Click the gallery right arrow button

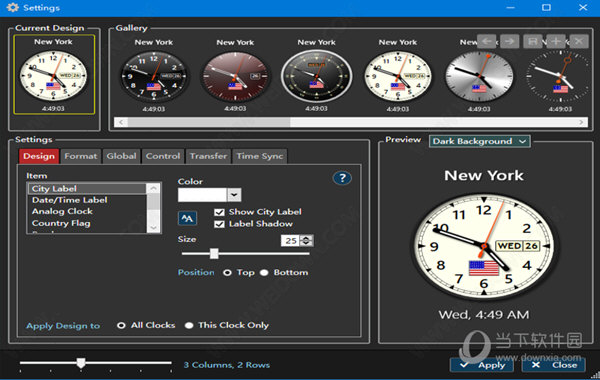coord(509,41)
